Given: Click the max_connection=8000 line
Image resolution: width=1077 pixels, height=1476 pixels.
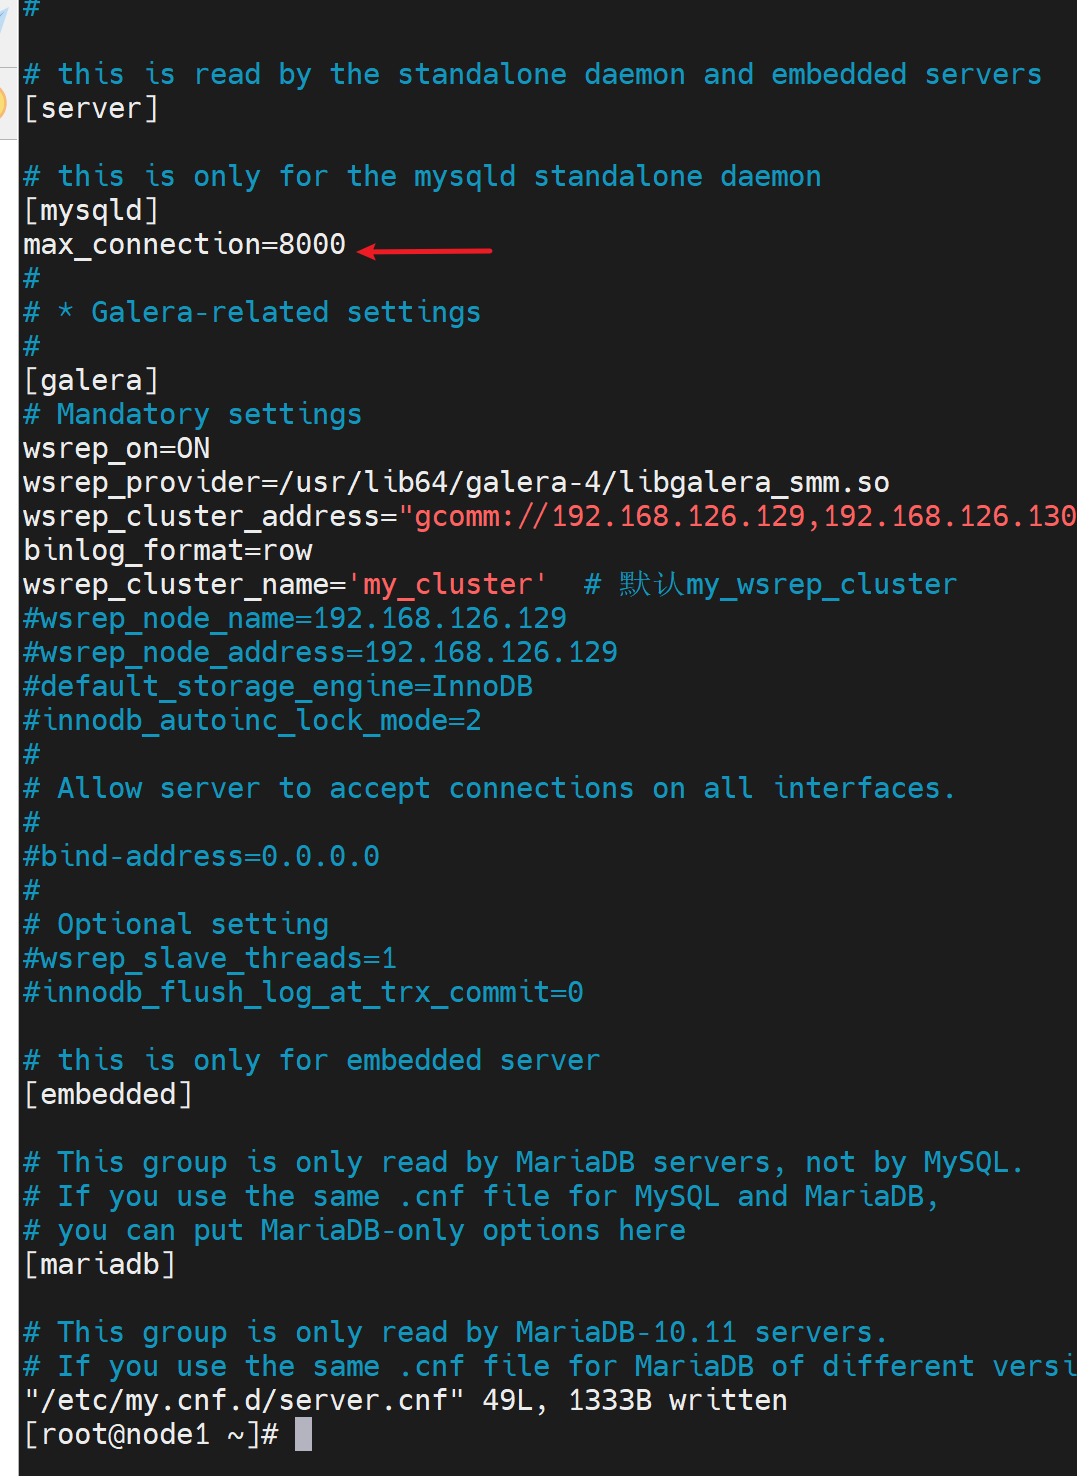Looking at the screenshot, I should click(x=184, y=244).
